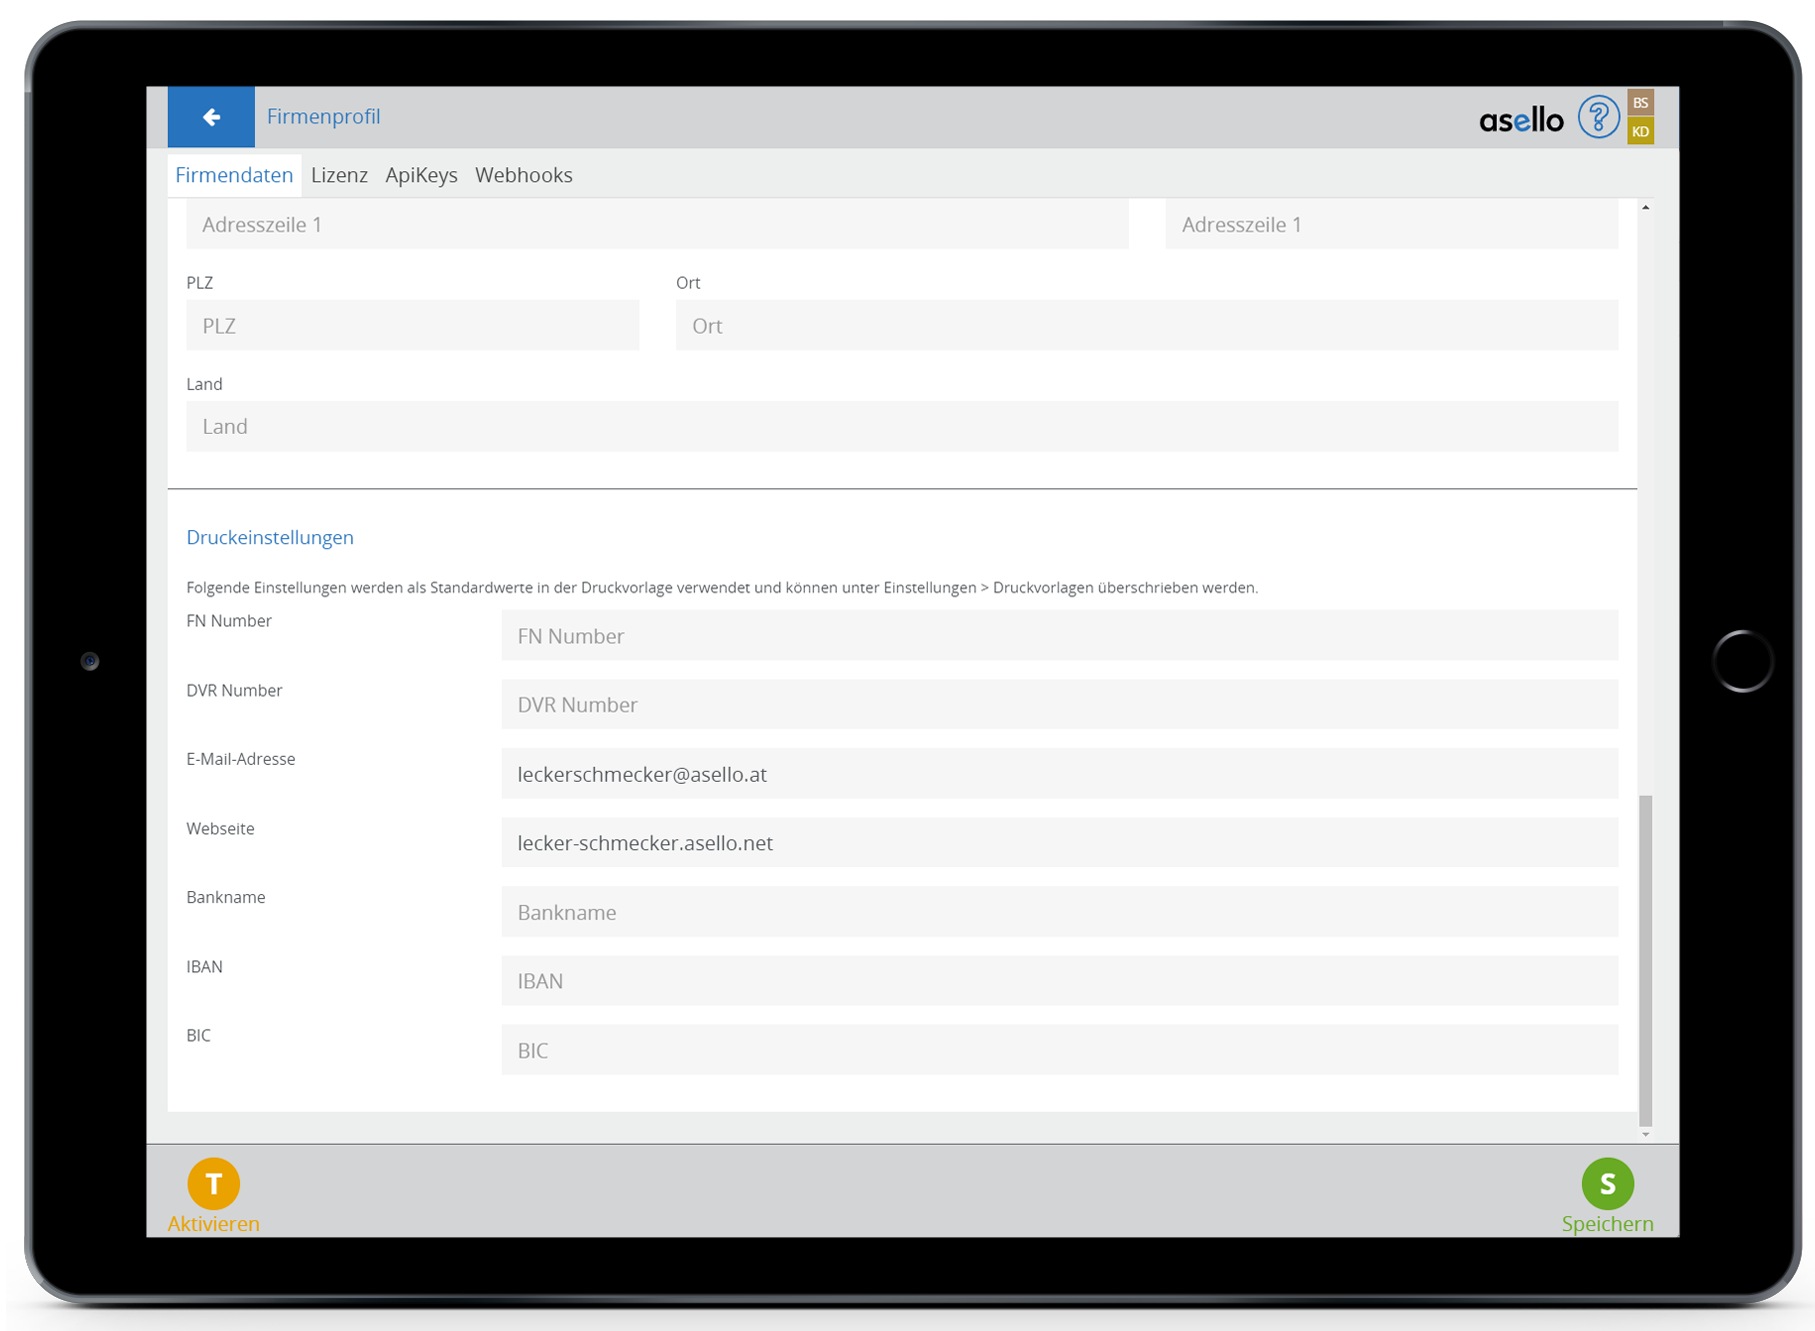
Task: Click the Land text field
Action: [901, 427]
